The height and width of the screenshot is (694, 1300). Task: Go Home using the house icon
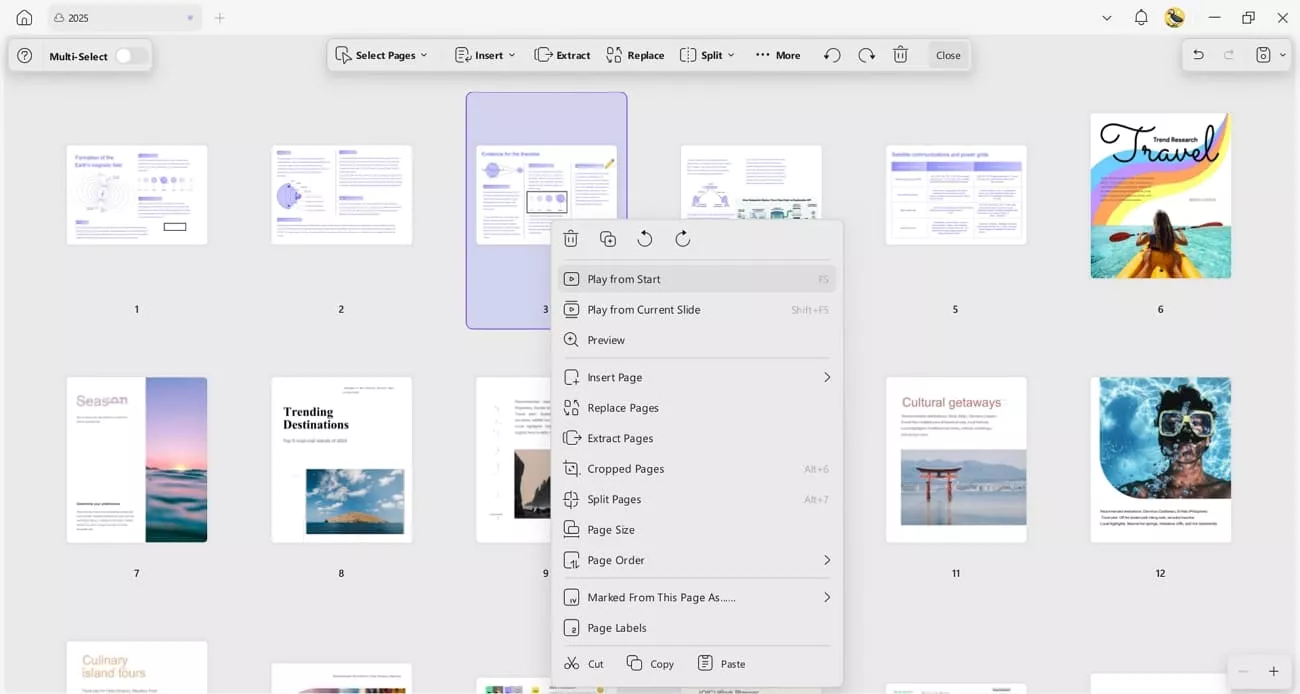click(23, 17)
